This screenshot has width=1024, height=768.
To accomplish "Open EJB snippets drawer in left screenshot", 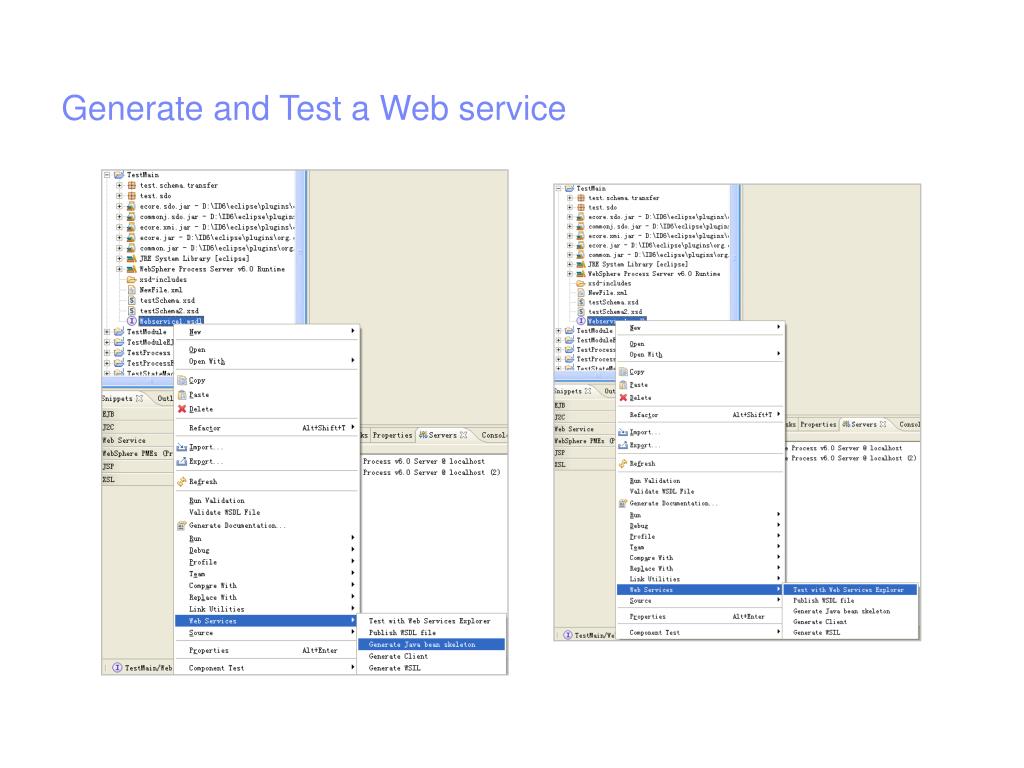I will coord(137,414).
